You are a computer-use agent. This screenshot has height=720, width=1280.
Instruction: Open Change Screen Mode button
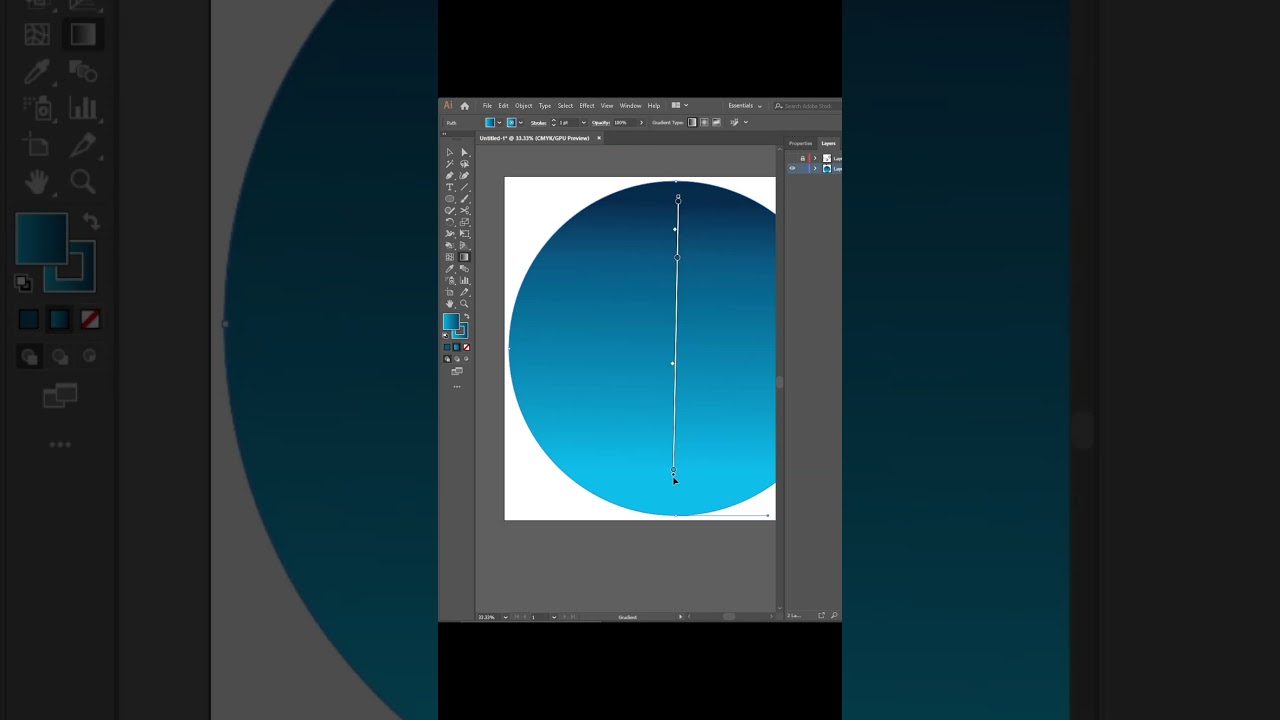click(457, 371)
